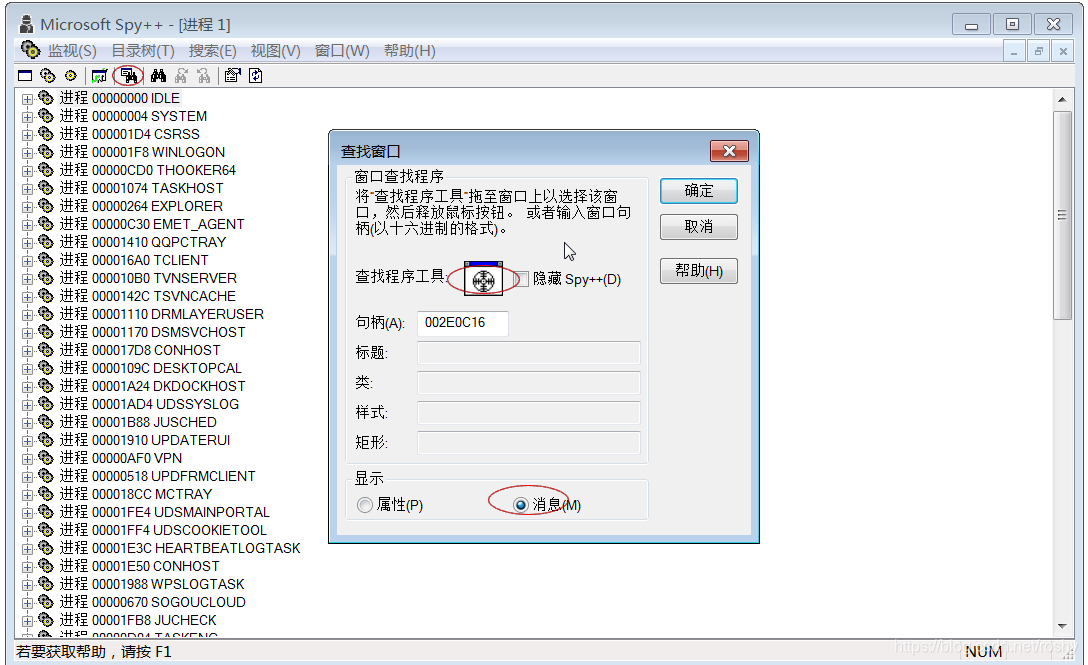Click gear icon of process 000001D4 CSRSS

click(x=46, y=134)
